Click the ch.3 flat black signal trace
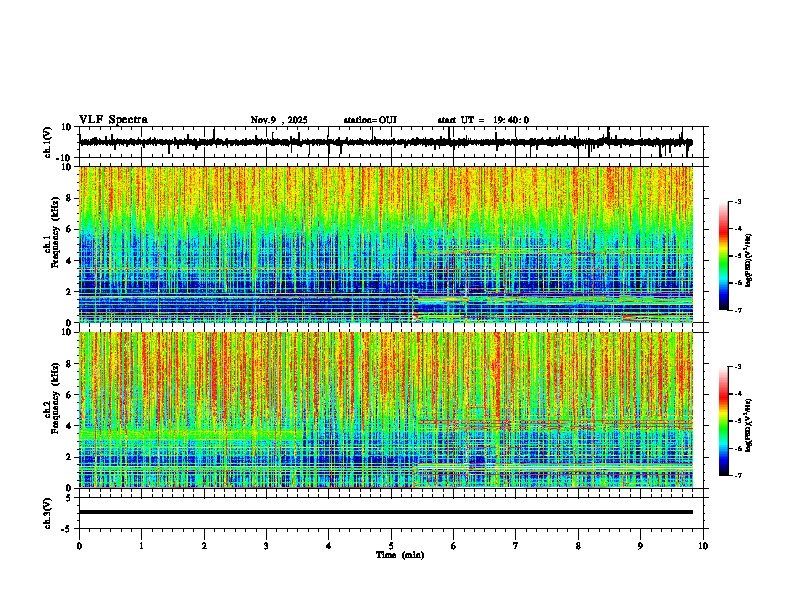The height and width of the screenshot is (612, 792). [386, 512]
